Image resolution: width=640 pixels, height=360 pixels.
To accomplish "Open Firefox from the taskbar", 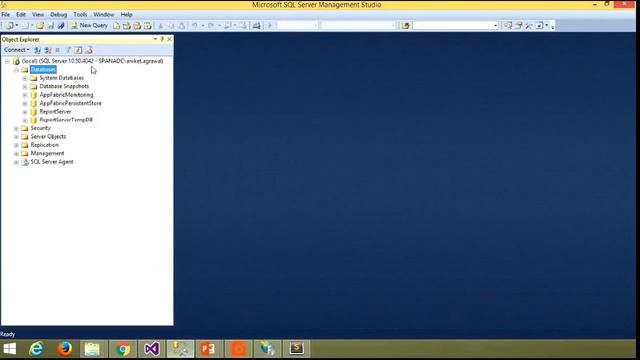I will pyautogui.click(x=64, y=349).
